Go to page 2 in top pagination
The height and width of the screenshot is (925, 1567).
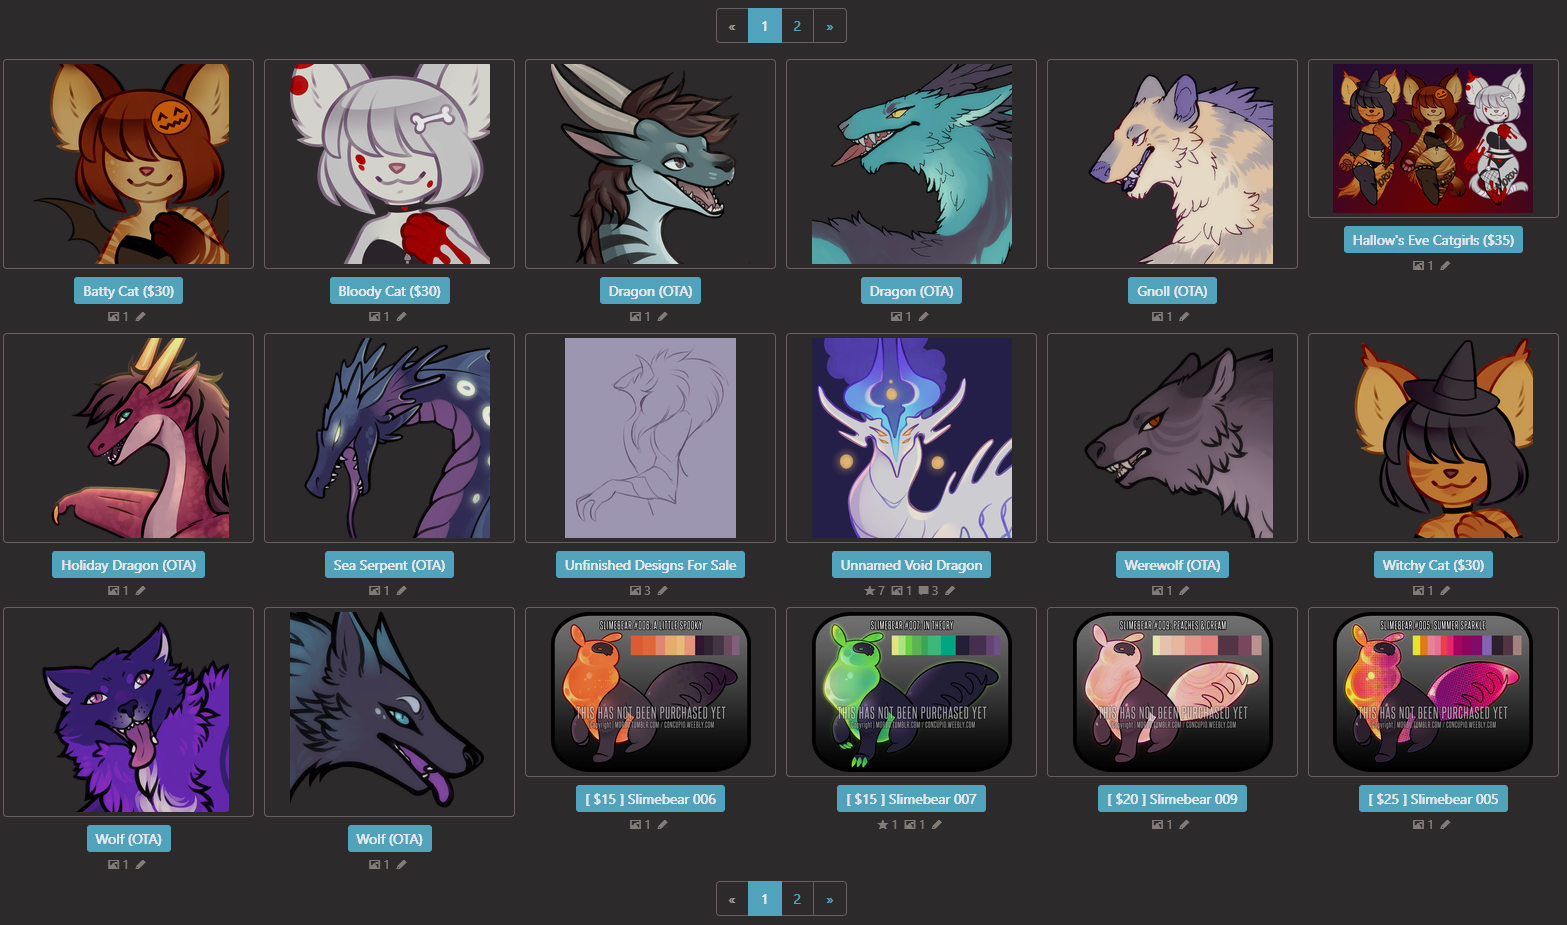[797, 26]
